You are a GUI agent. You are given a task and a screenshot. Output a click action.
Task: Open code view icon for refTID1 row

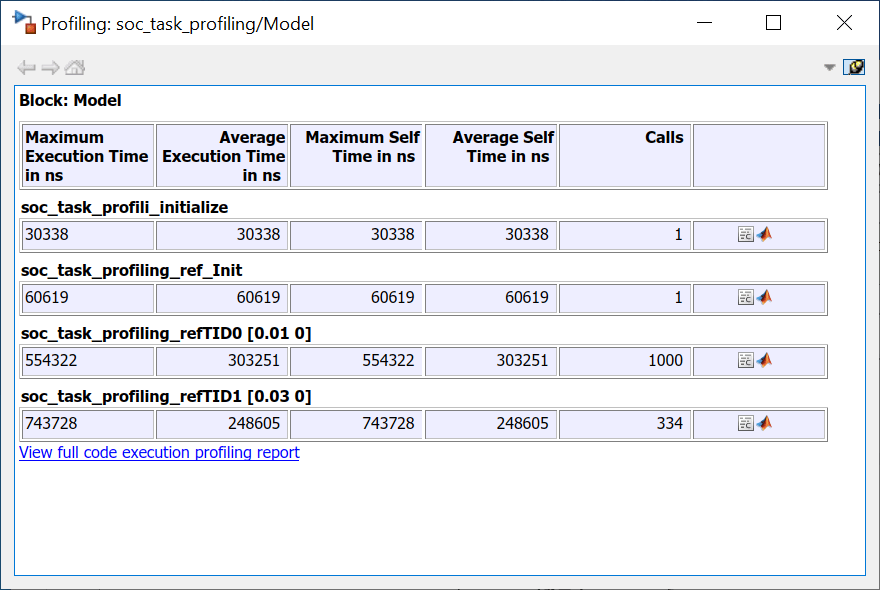click(745, 424)
